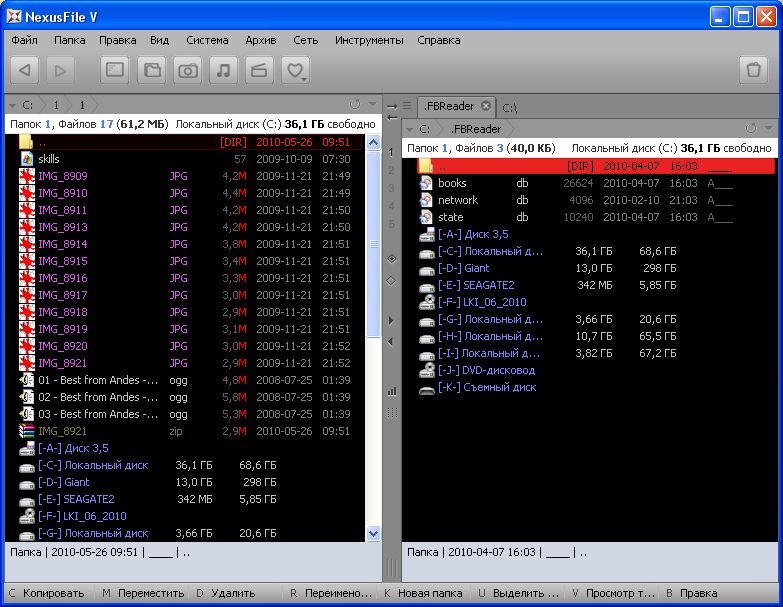The width and height of the screenshot is (783, 607).
Task: Switch to the C:\ tab
Action: (509, 107)
